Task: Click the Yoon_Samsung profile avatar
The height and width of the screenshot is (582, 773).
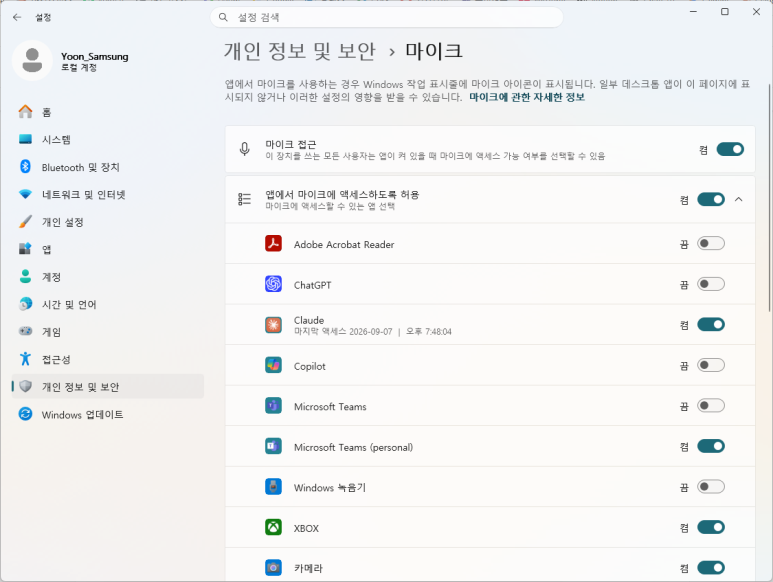Action: (32, 60)
